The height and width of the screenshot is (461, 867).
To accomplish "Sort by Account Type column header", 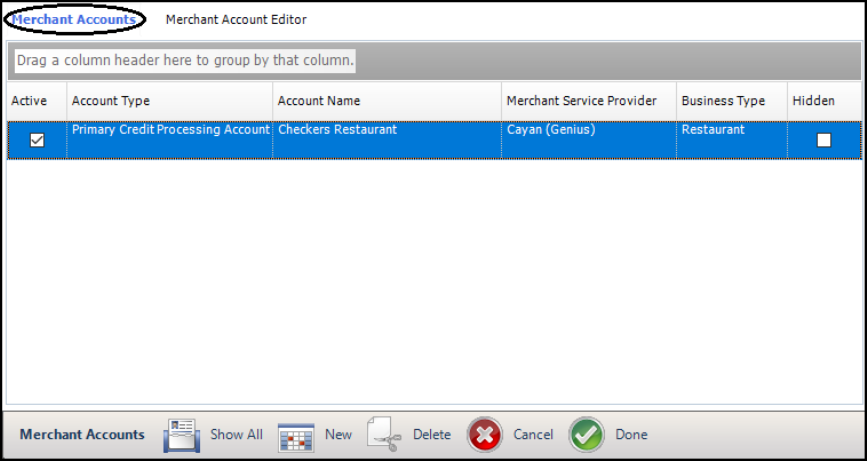I will point(170,101).
